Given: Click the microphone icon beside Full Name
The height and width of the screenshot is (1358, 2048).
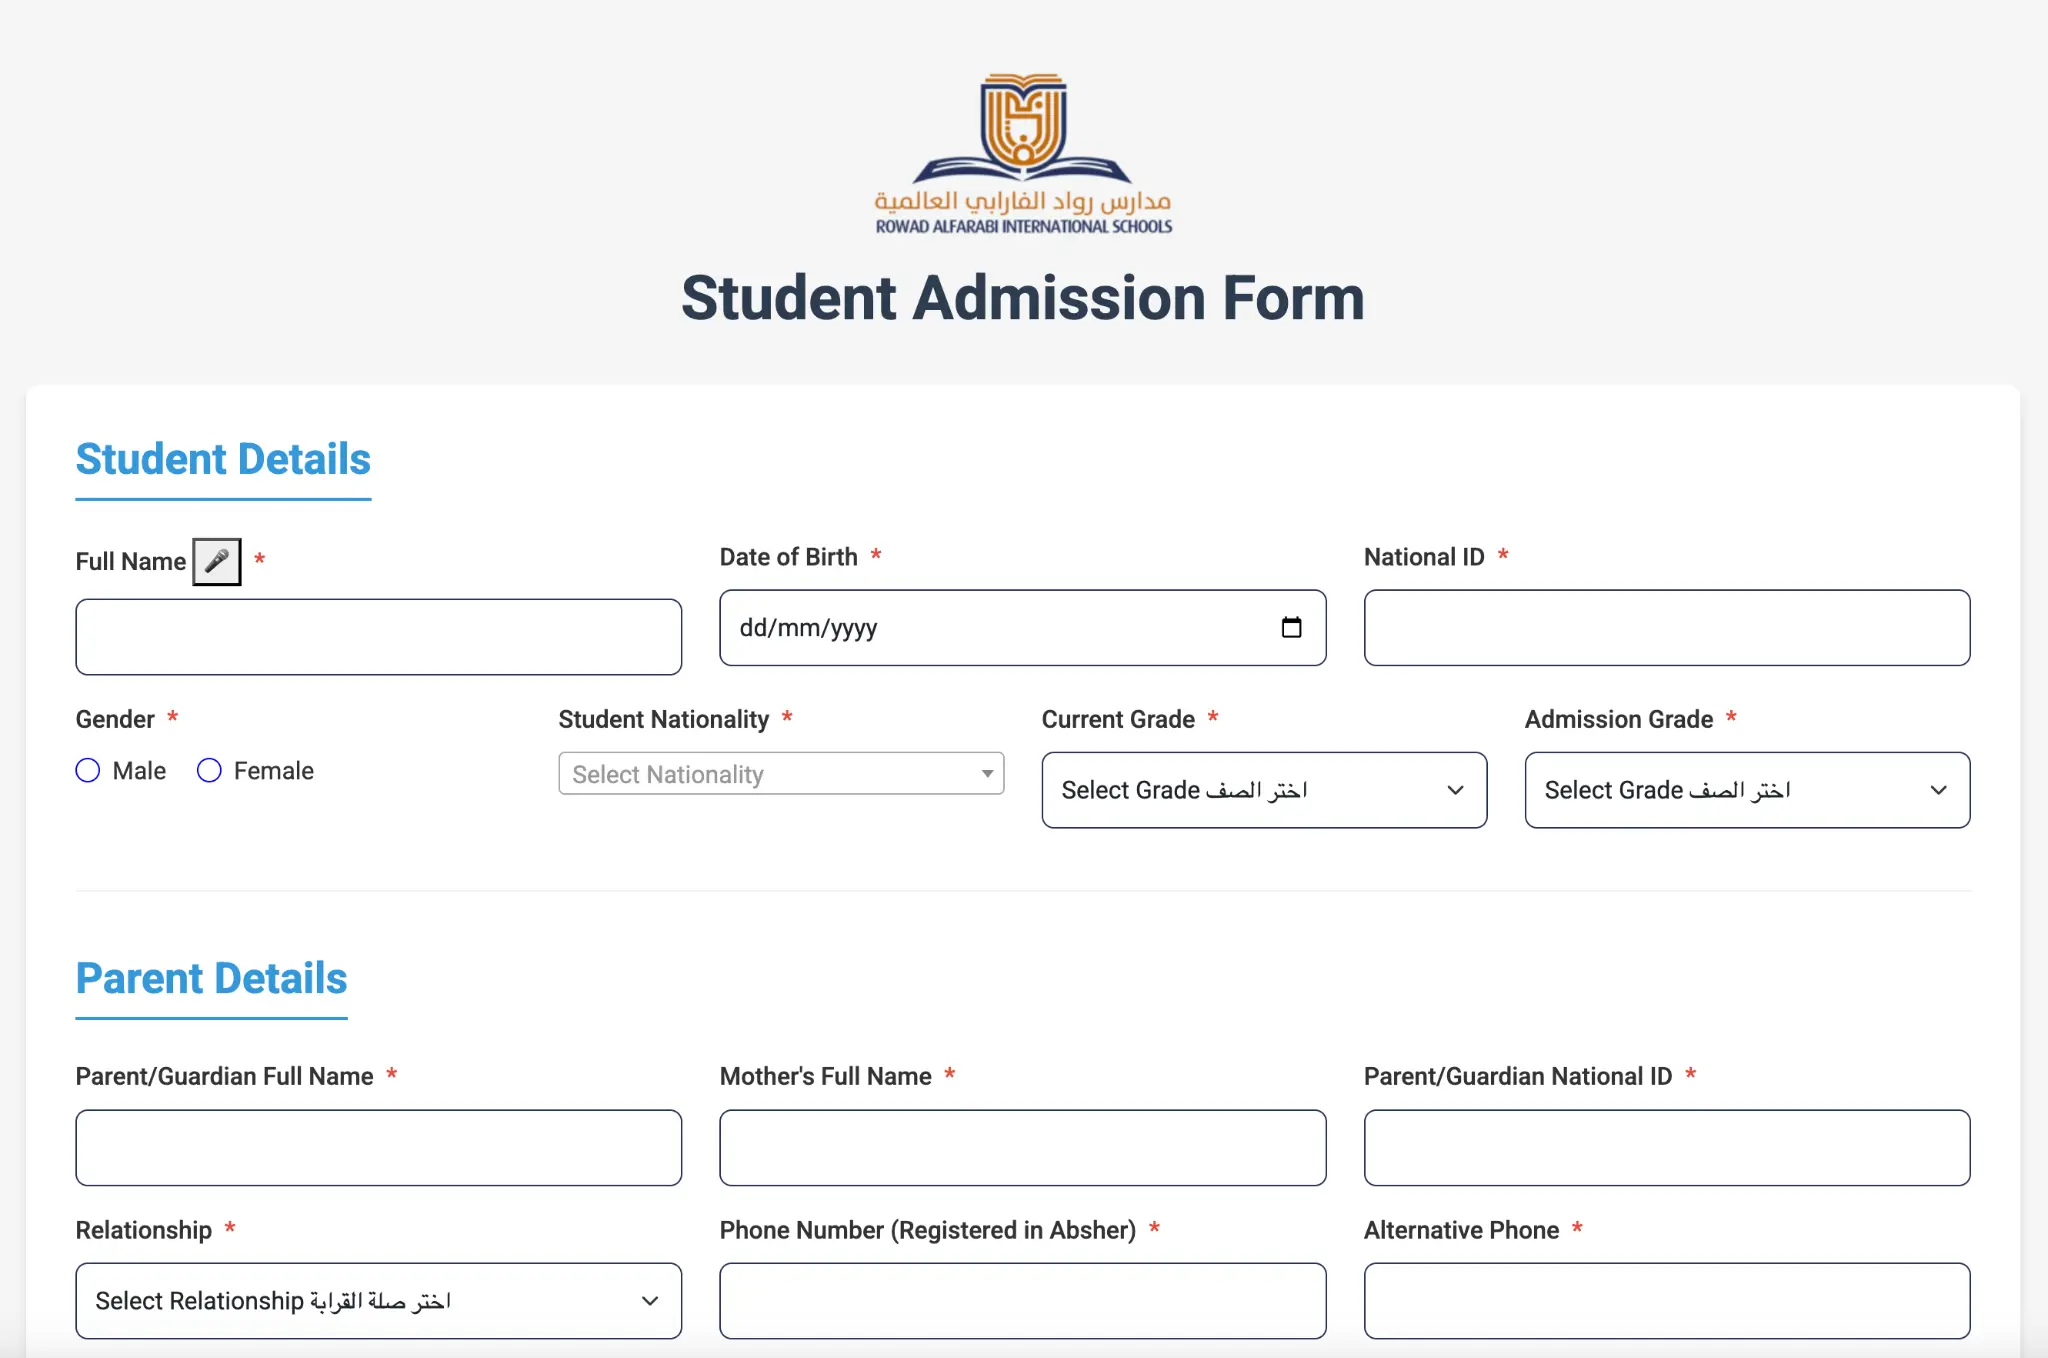Looking at the screenshot, I should coord(216,561).
